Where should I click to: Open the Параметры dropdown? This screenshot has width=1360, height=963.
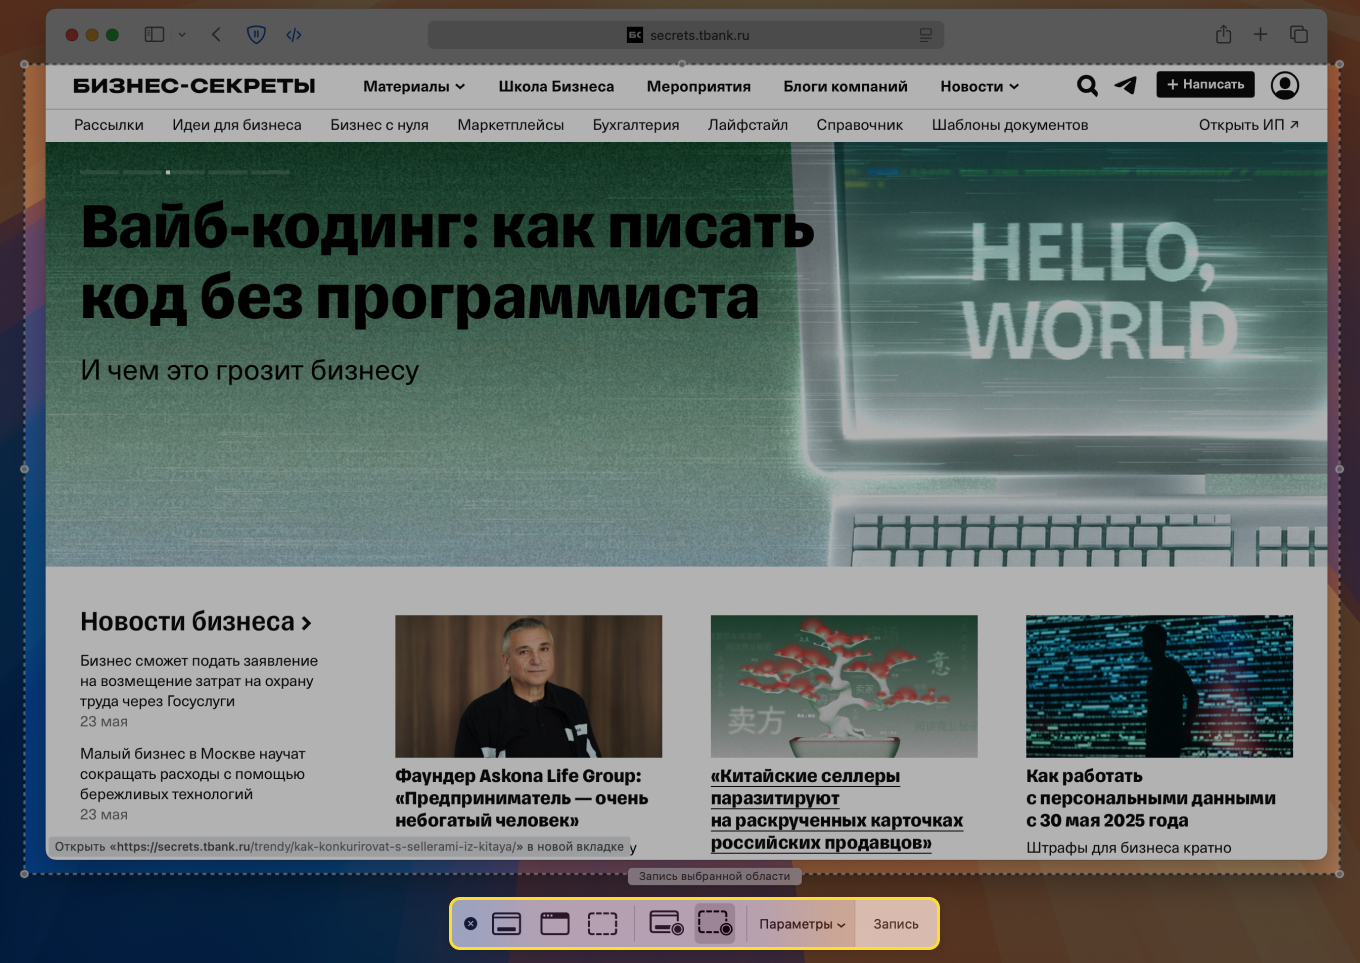(x=801, y=923)
